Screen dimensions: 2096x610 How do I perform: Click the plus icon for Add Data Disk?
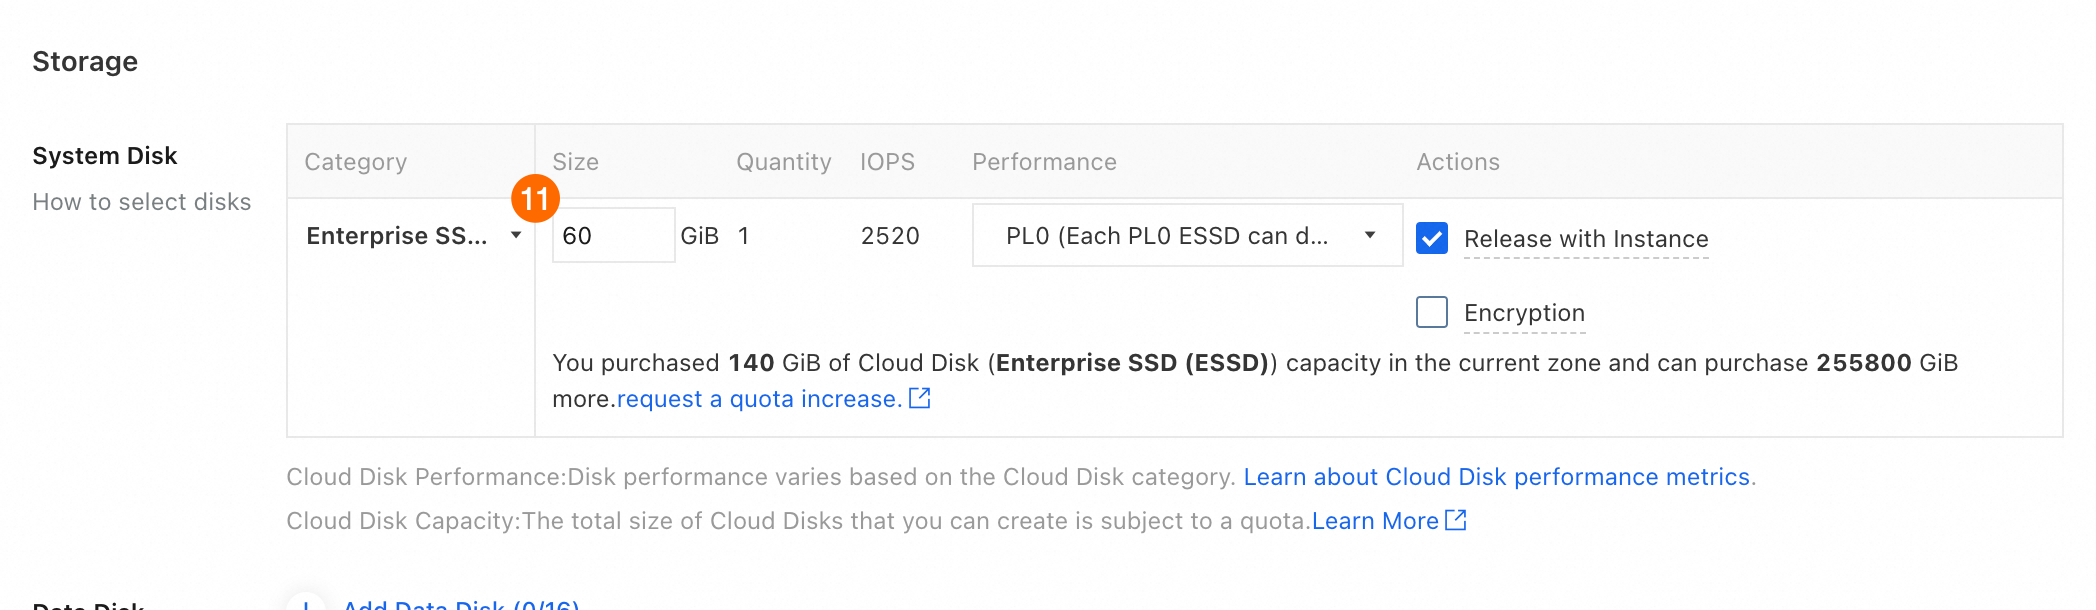[x=306, y=604]
